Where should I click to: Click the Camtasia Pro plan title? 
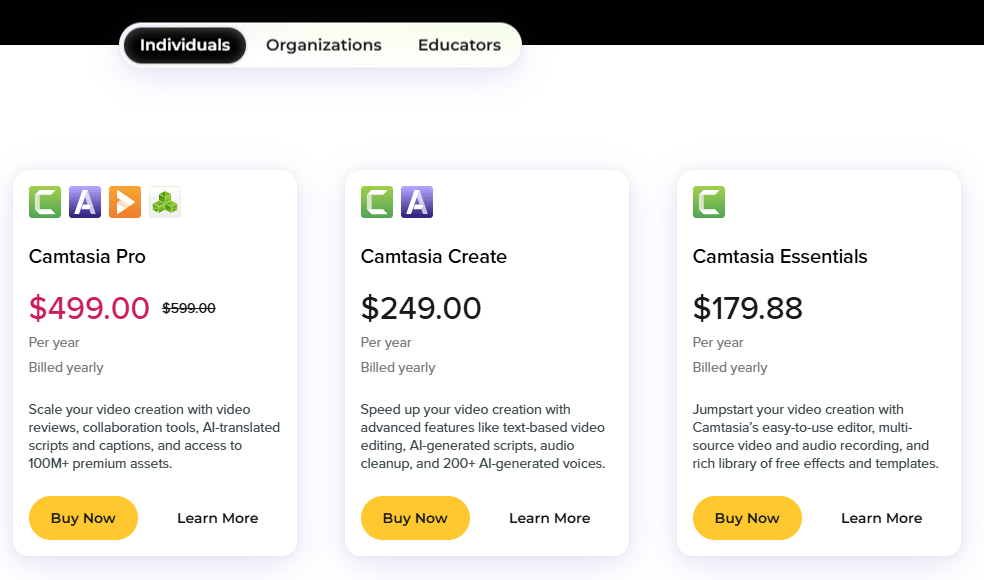(87, 257)
